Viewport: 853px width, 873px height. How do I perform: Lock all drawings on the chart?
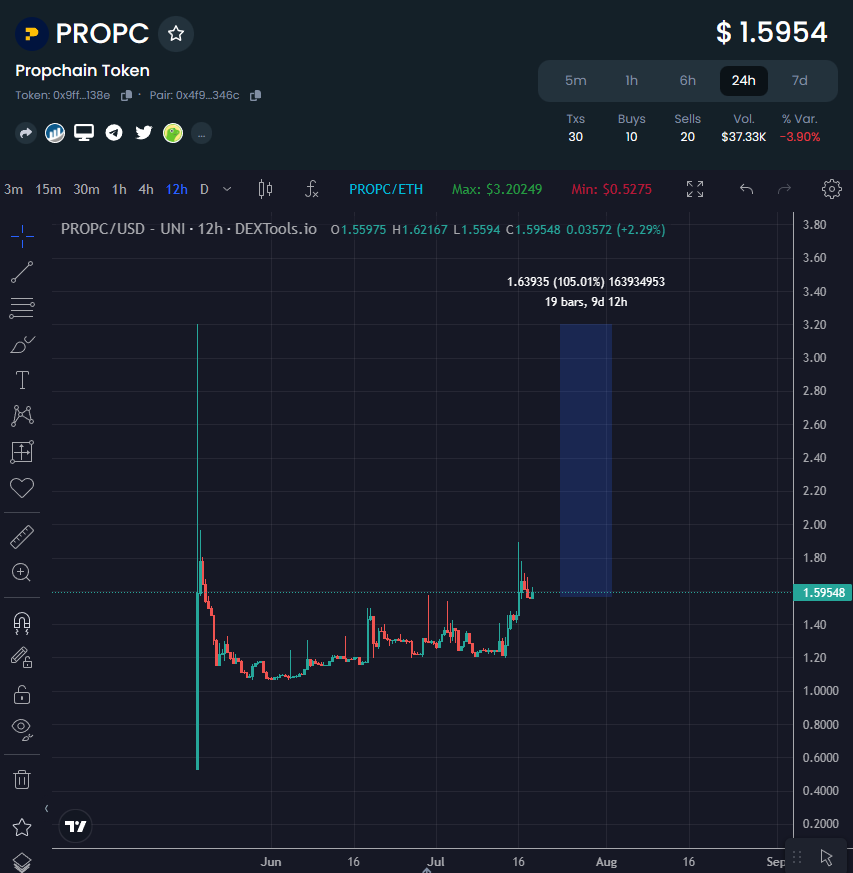pos(22,694)
